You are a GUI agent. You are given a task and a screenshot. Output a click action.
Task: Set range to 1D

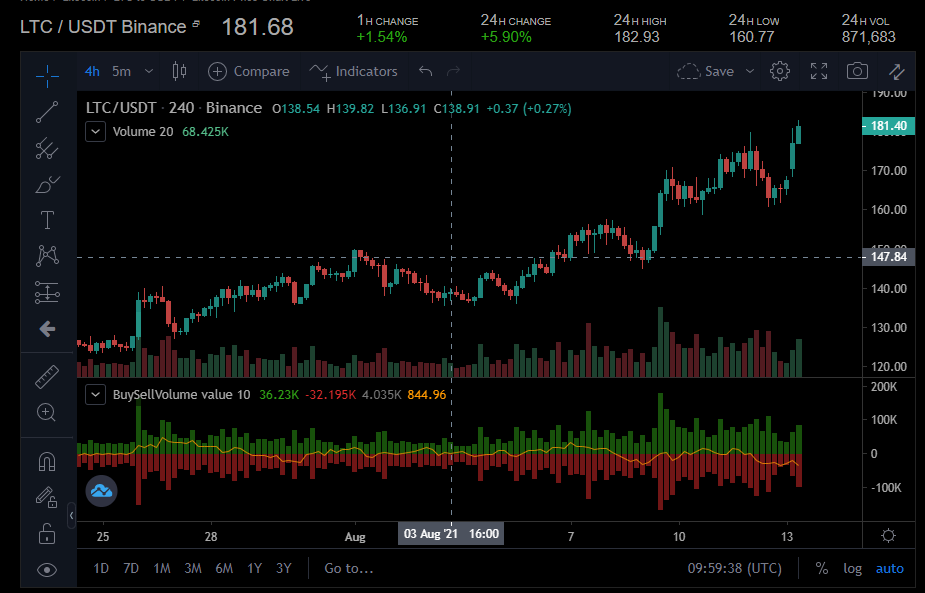coord(101,568)
